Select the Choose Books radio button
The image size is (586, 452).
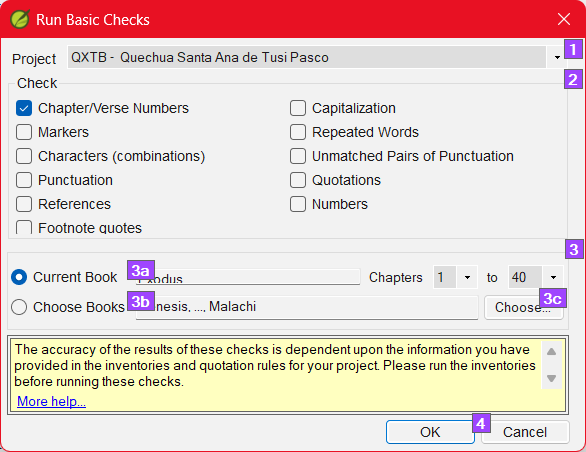click(x=19, y=307)
